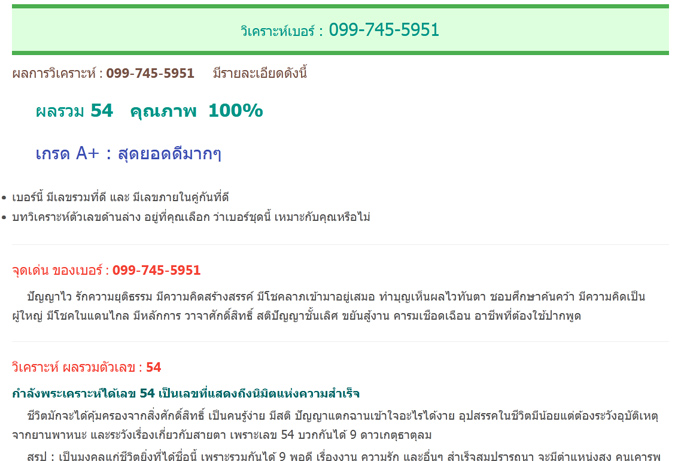Click the 'เกรด A+ : สุดยอดดีมากๆ' line
675x461 pixels.
tap(128, 153)
